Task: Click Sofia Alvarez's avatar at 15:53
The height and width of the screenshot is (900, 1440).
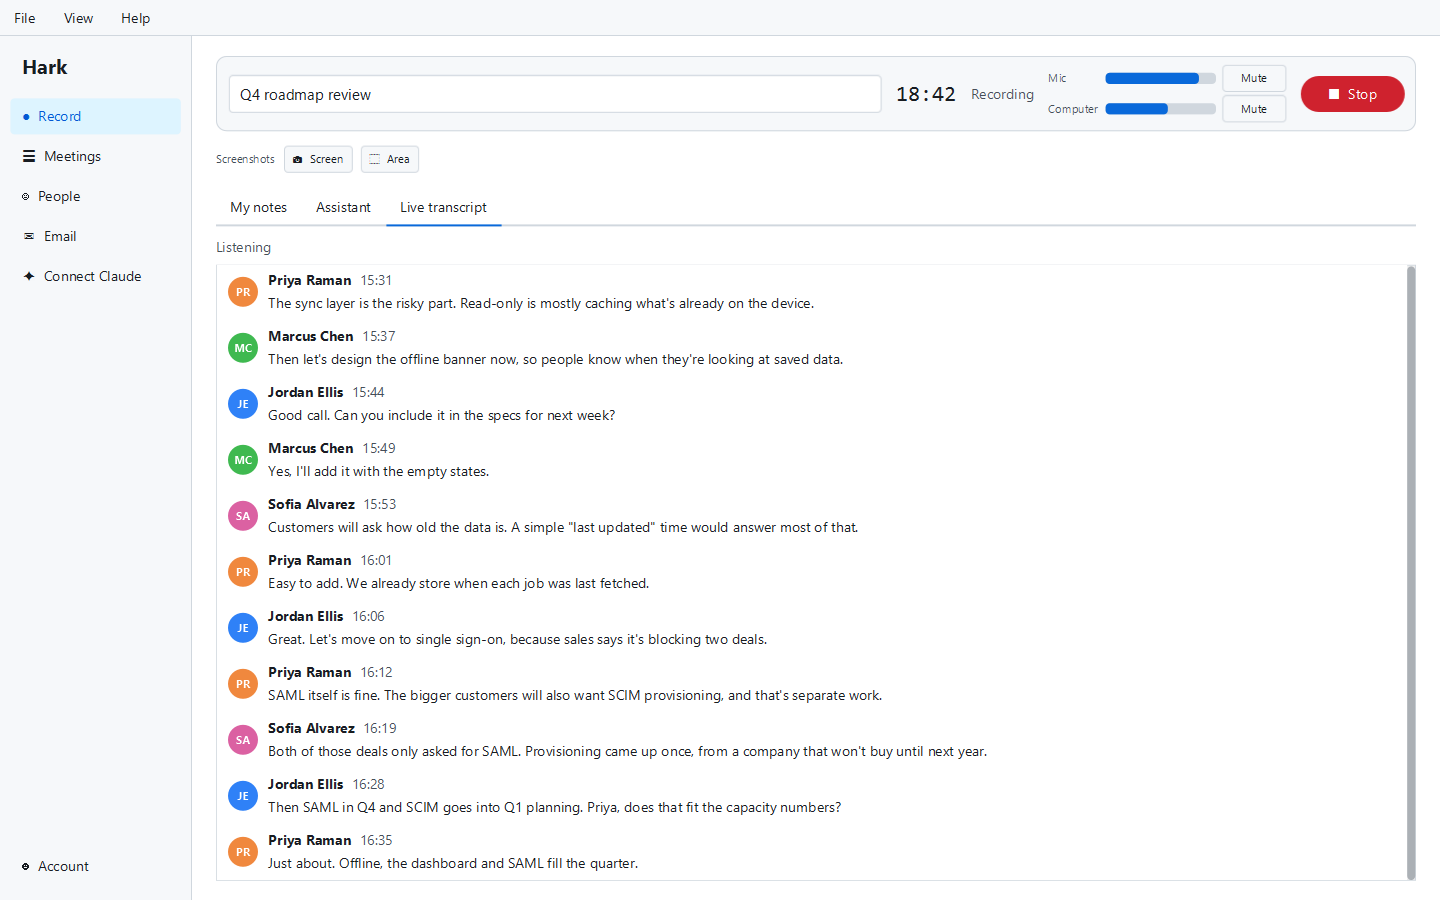Action: pos(243,516)
